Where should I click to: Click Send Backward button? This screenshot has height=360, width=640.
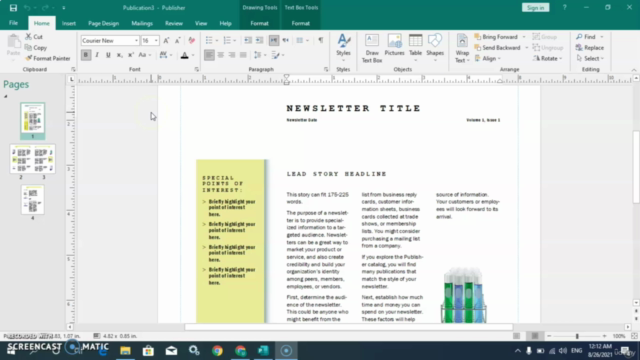497,48
